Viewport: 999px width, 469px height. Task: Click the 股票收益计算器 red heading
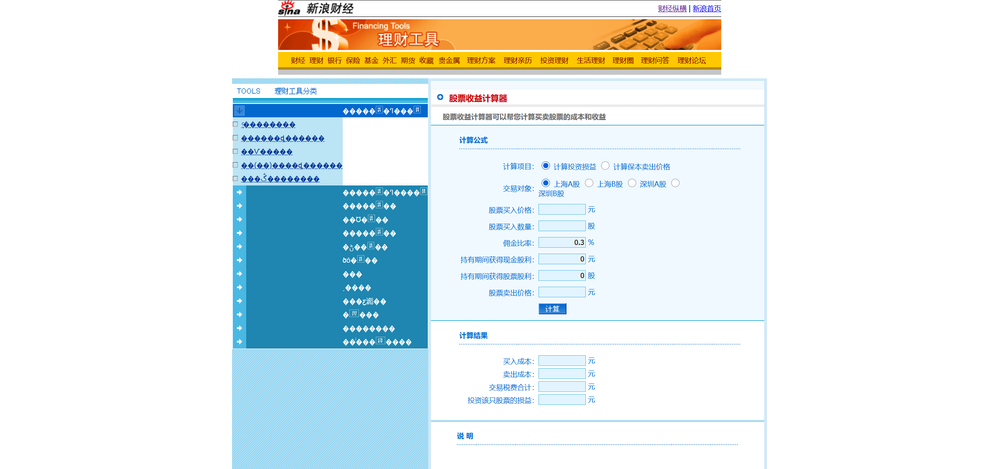click(478, 98)
